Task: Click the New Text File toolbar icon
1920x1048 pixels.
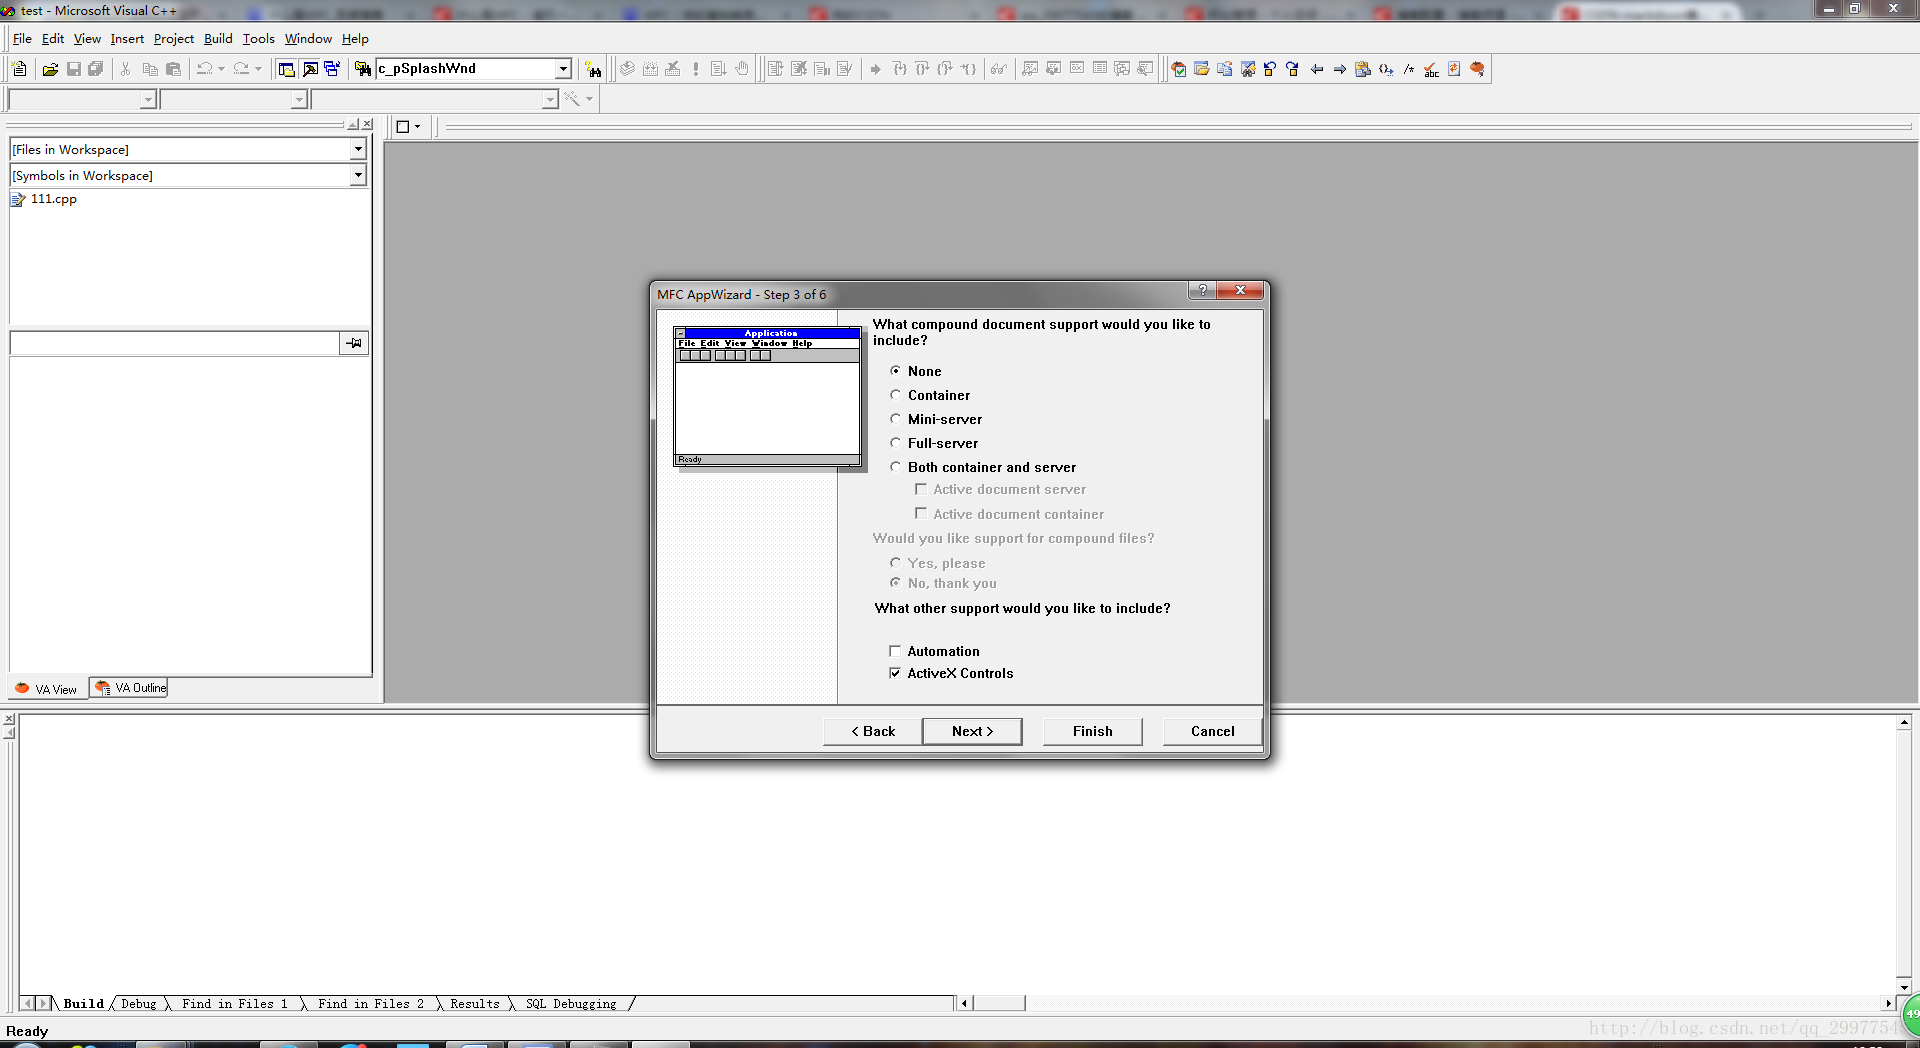Action: pyautogui.click(x=19, y=69)
